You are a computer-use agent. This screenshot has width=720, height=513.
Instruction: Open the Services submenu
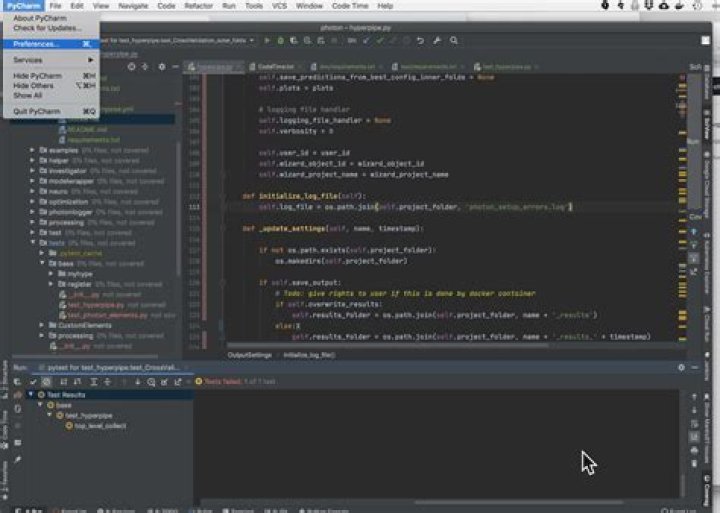51,60
